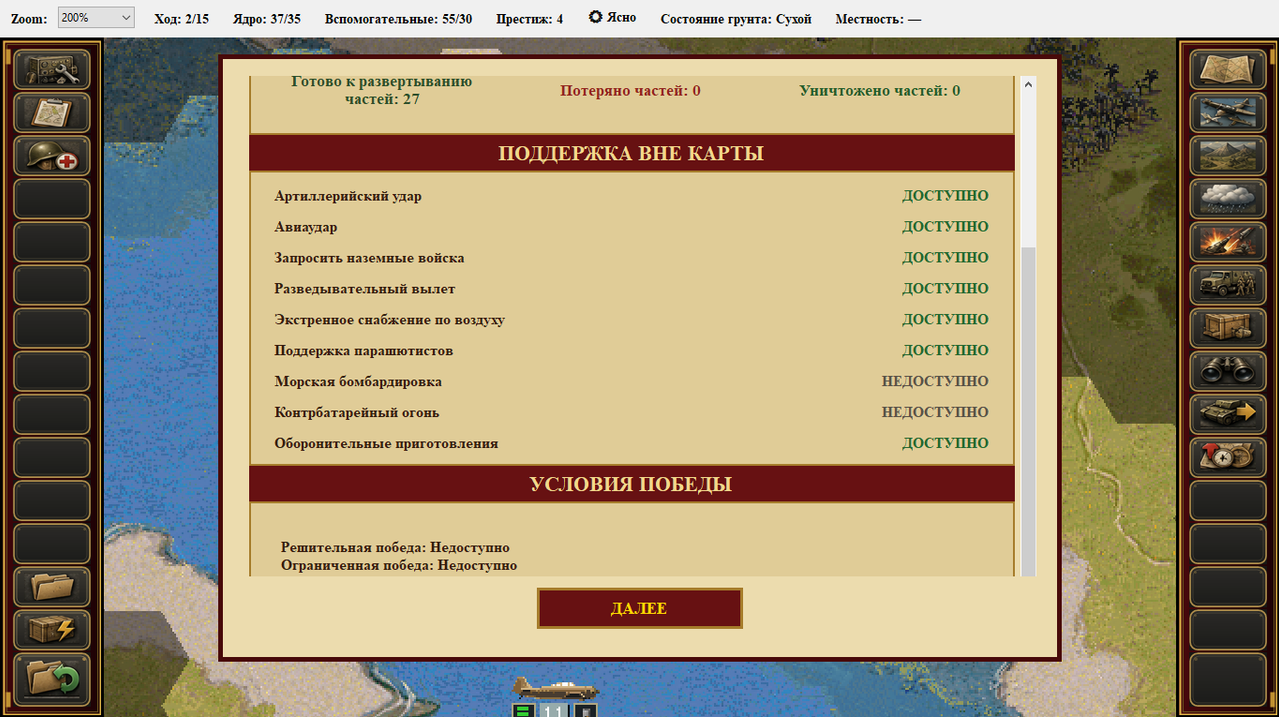The width and height of the screenshot is (1279, 717).
Task: Click the truck and soldiers icon
Action: tap(1227, 285)
